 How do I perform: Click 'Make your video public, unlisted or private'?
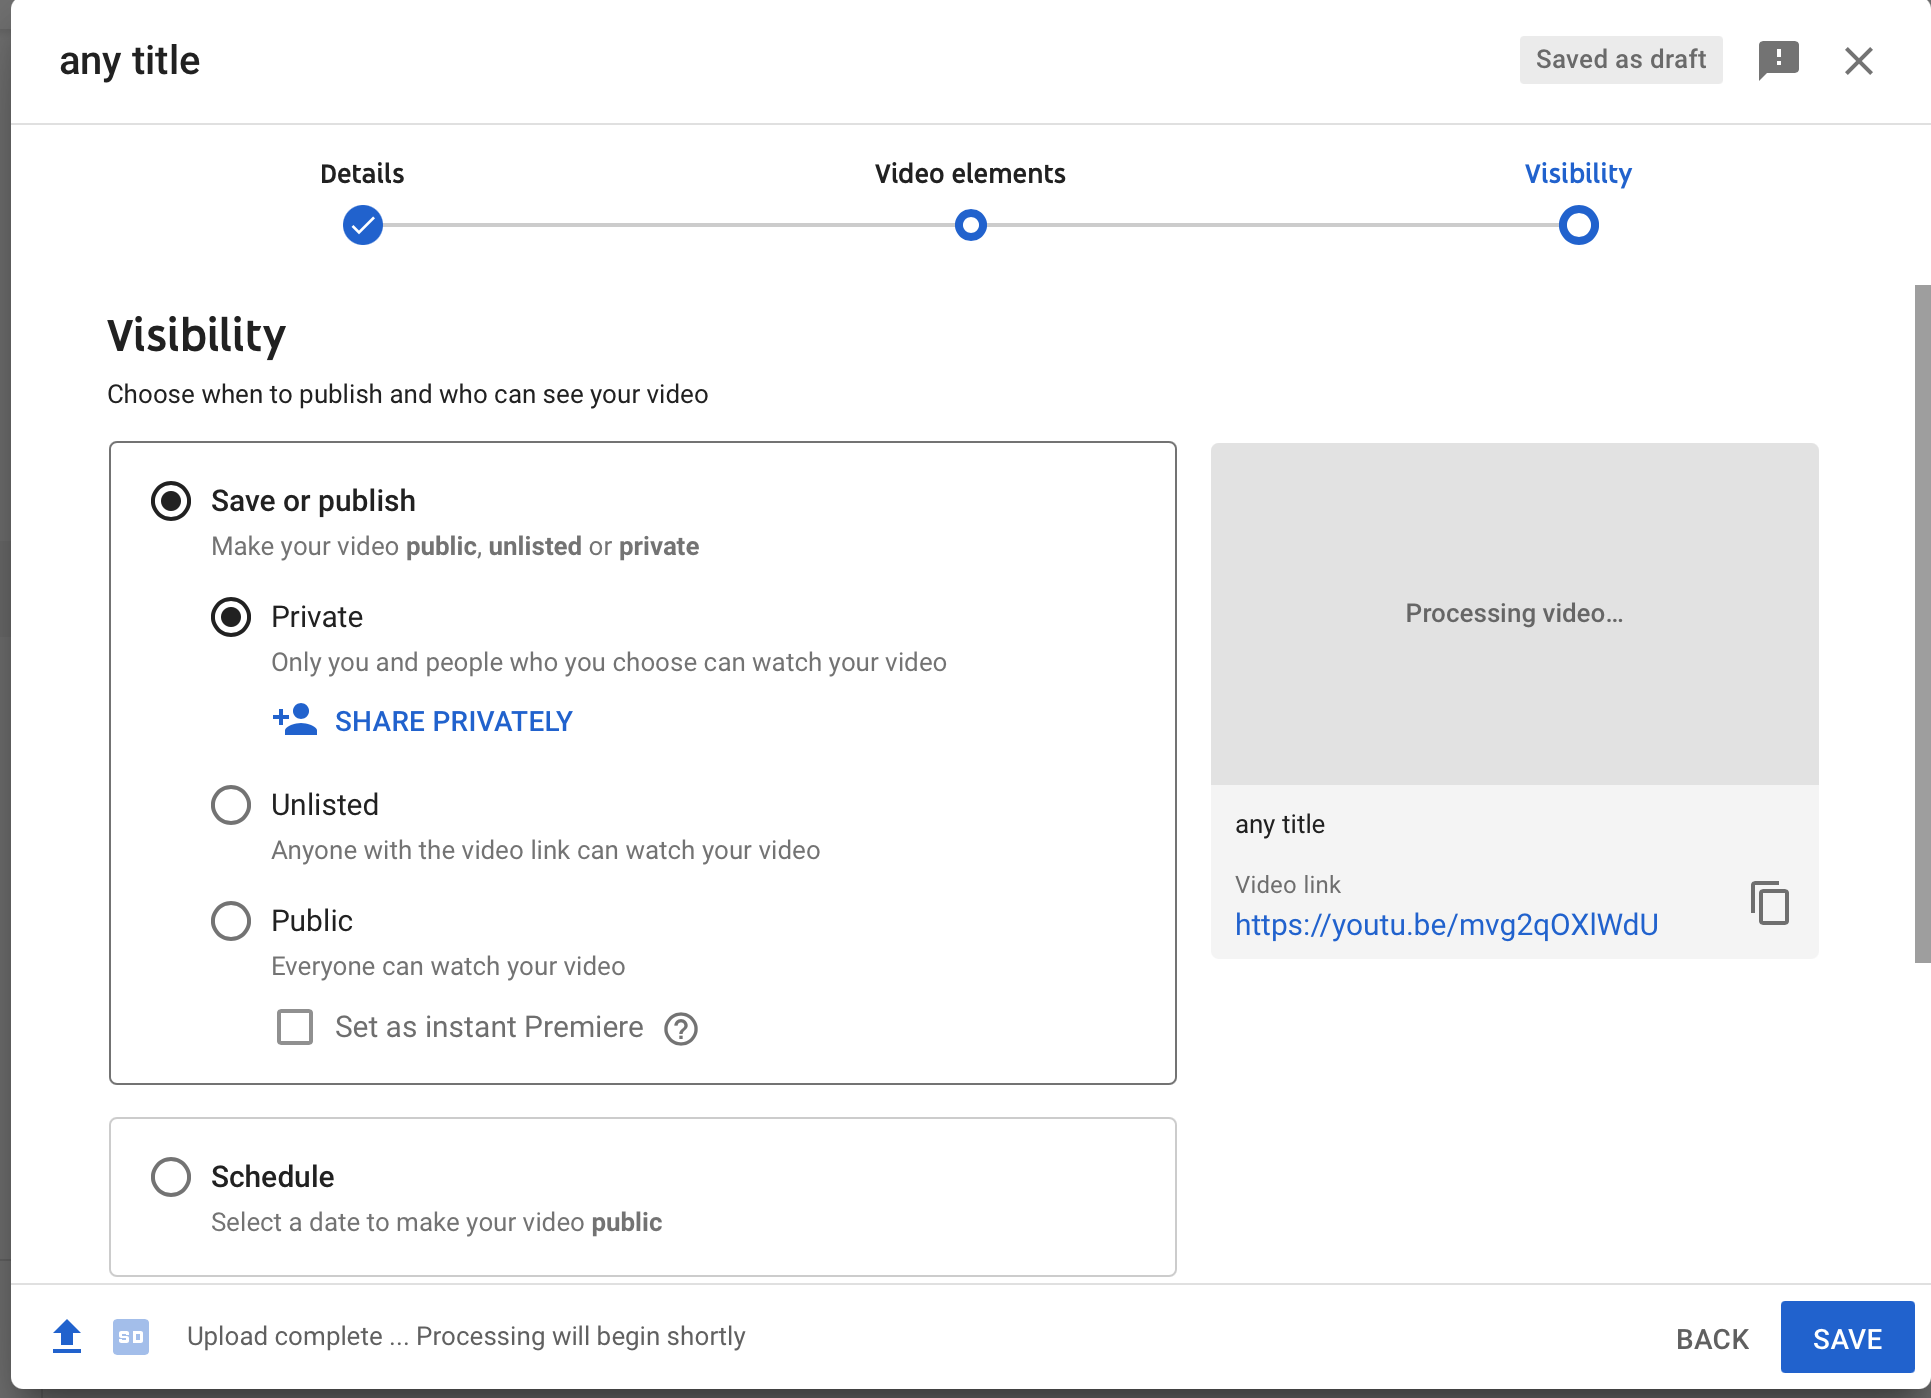coord(455,547)
